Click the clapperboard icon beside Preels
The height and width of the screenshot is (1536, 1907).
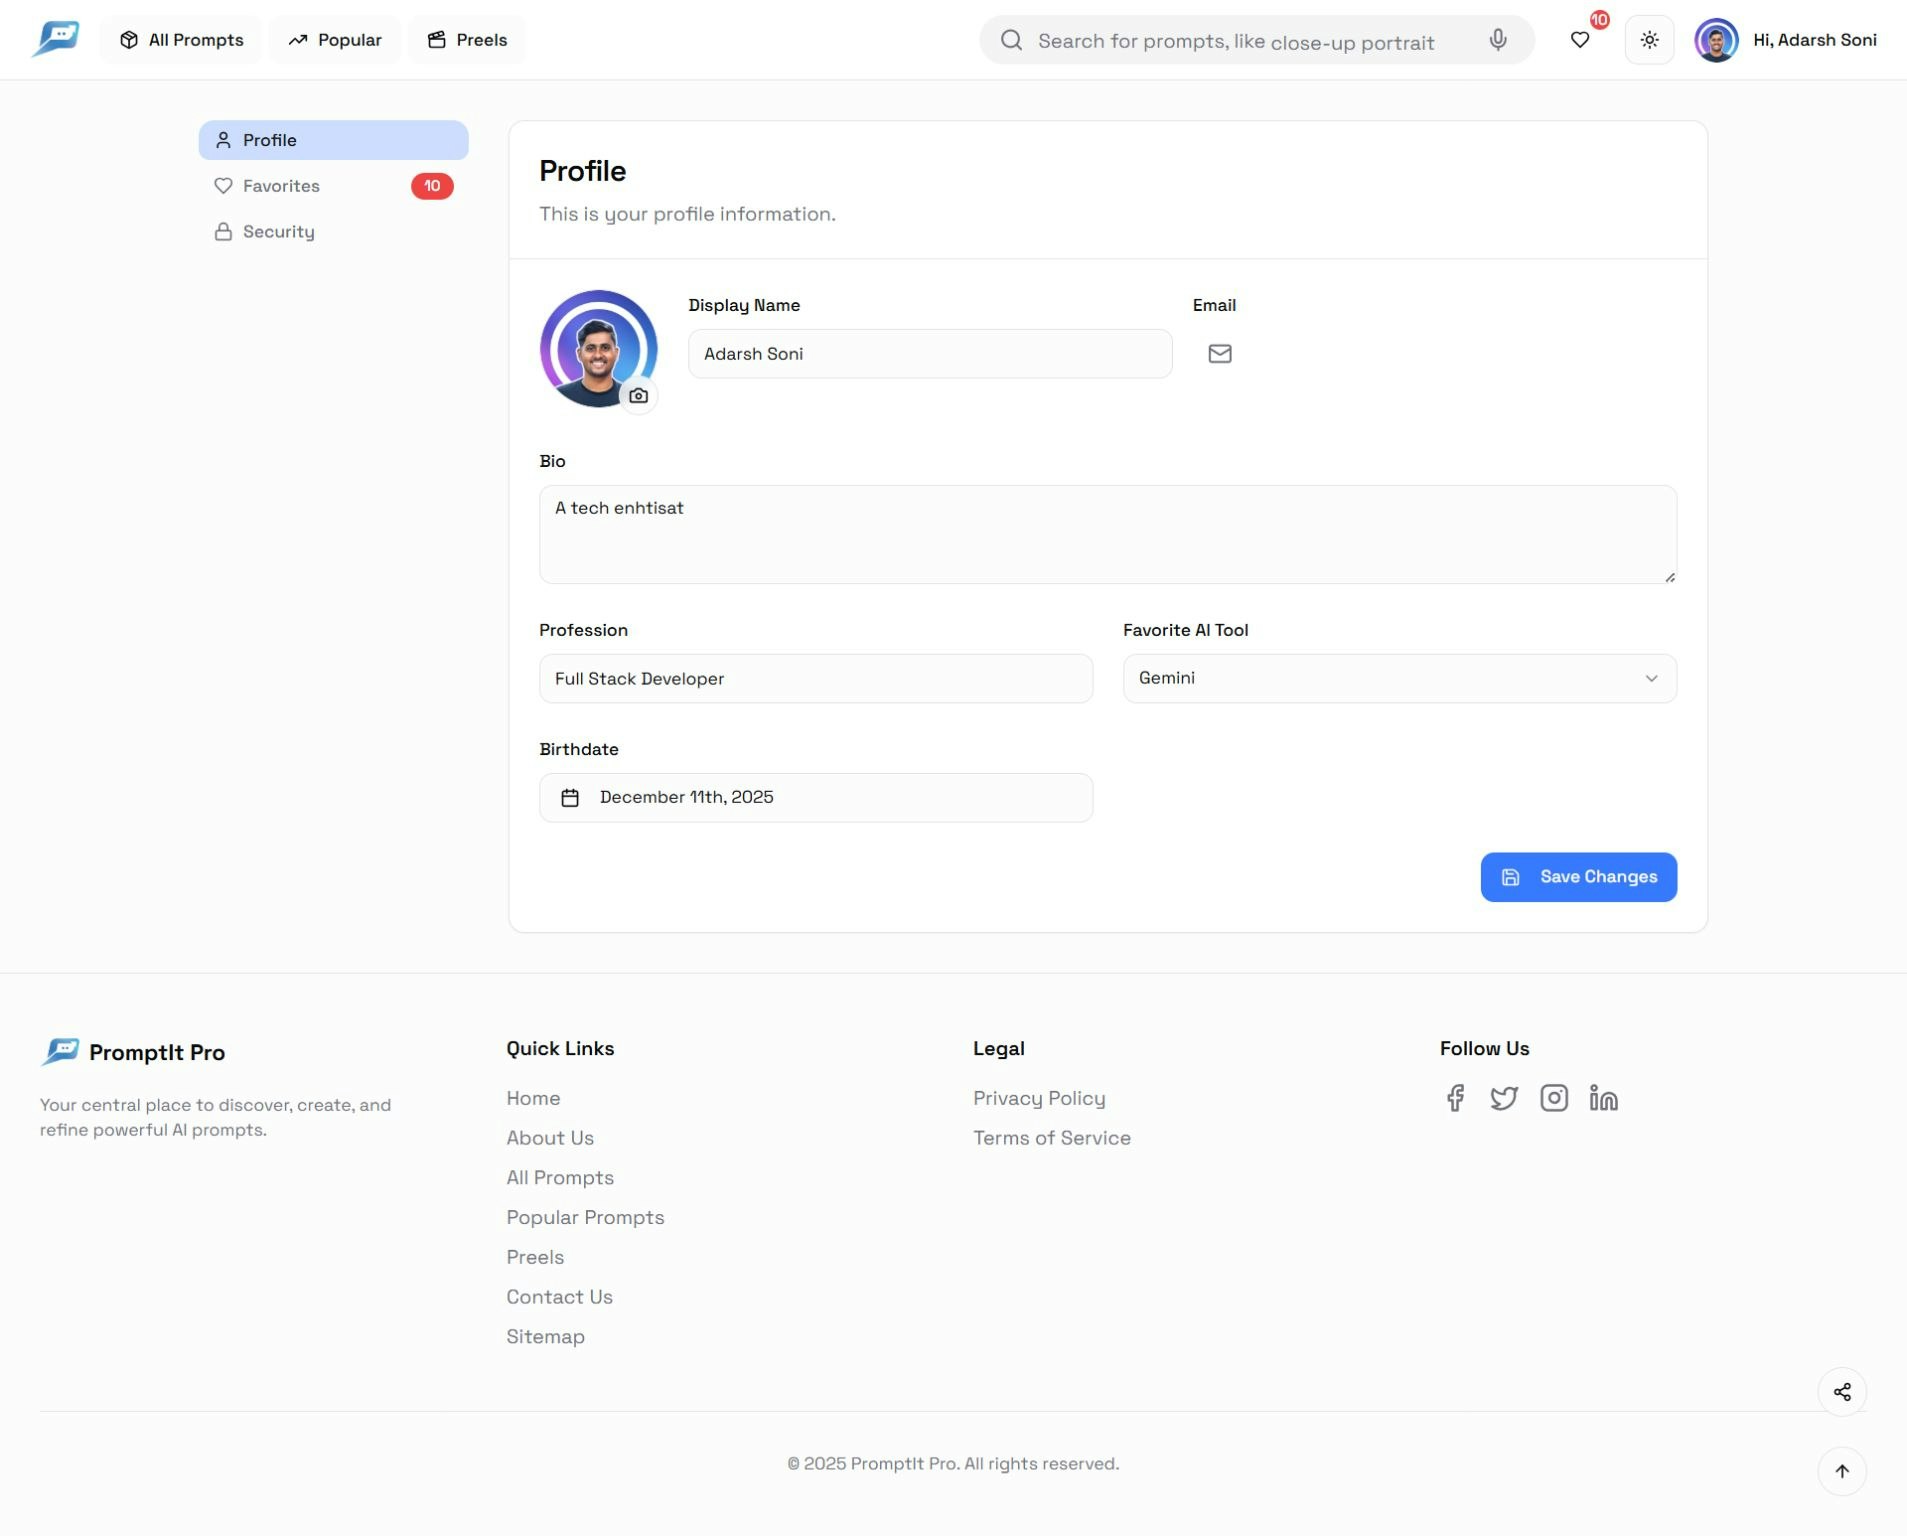coord(437,40)
